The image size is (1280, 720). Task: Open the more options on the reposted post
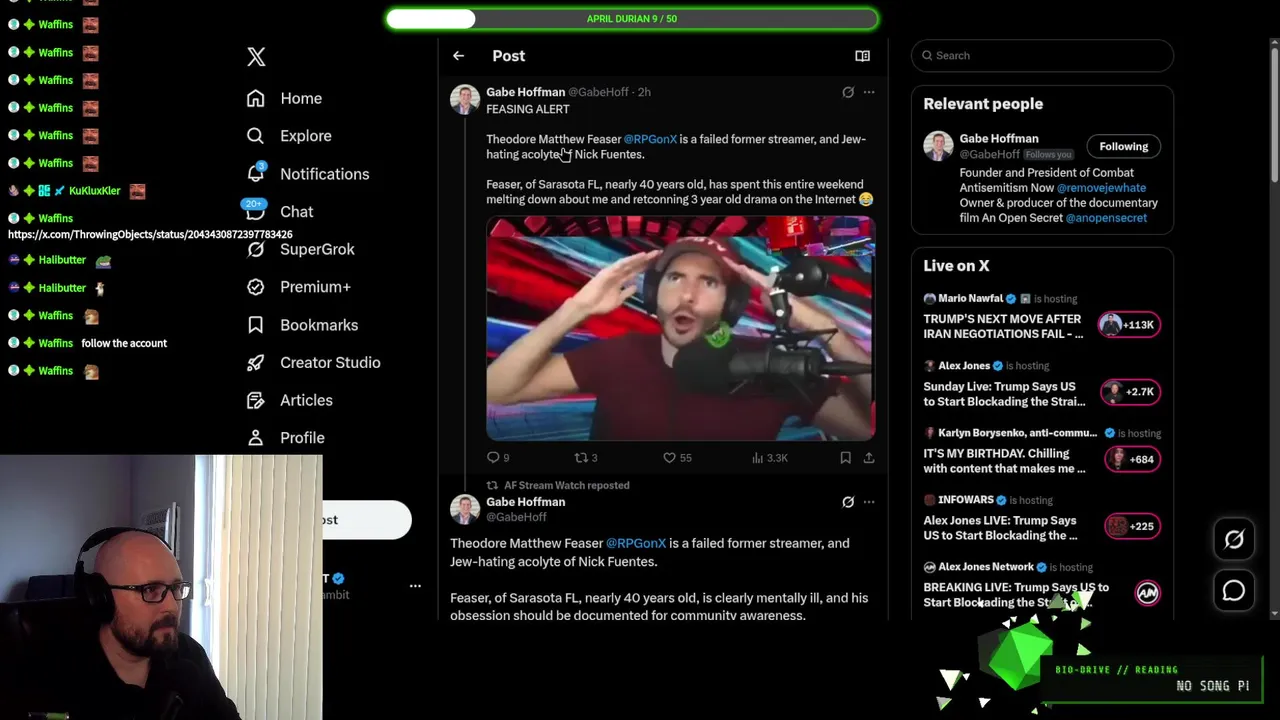(869, 502)
